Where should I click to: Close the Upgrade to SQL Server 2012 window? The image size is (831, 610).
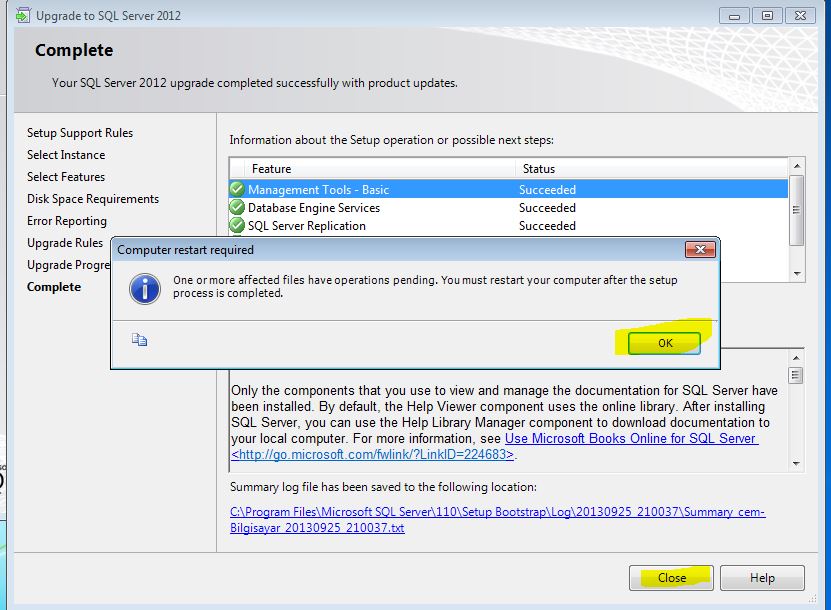tap(800, 16)
